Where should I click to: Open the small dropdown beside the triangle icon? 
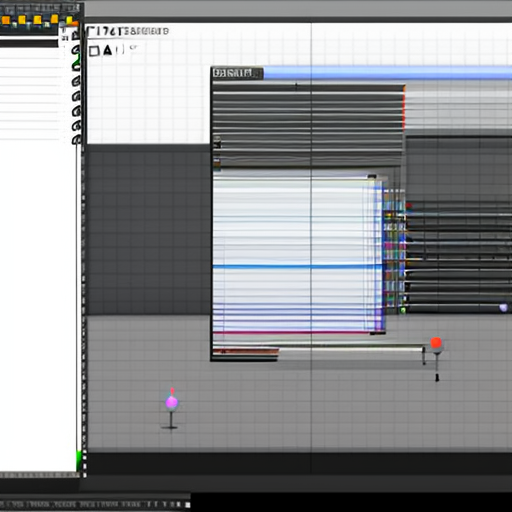click(121, 50)
